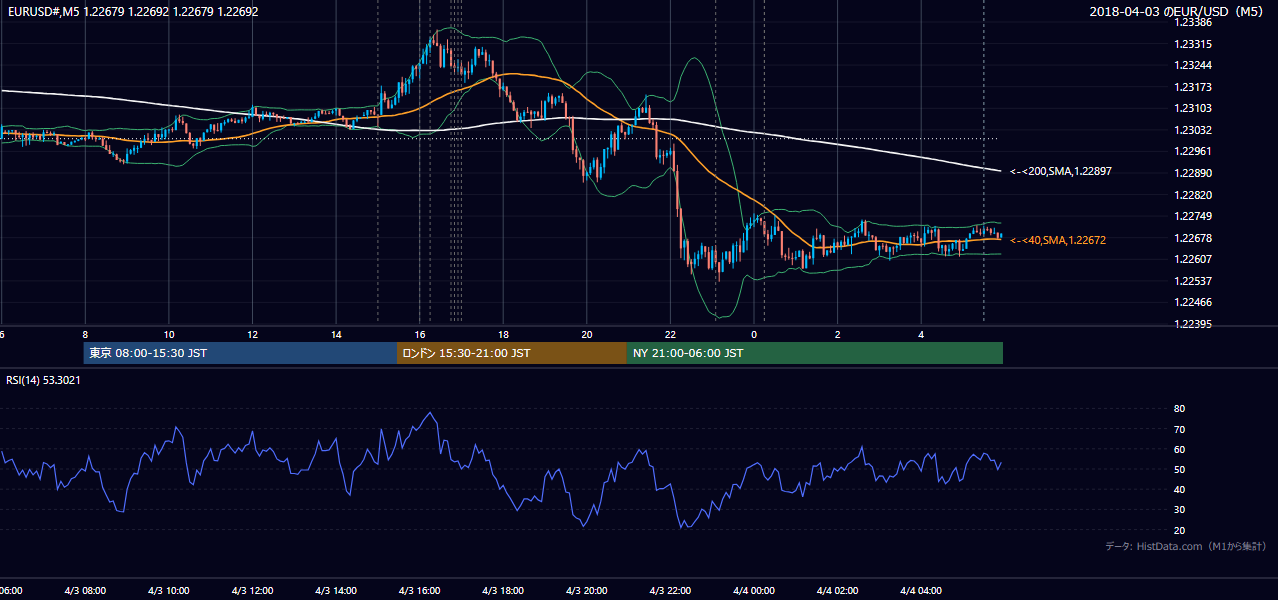
Task: Click hour tick 10 under price chart
Action: [169, 334]
